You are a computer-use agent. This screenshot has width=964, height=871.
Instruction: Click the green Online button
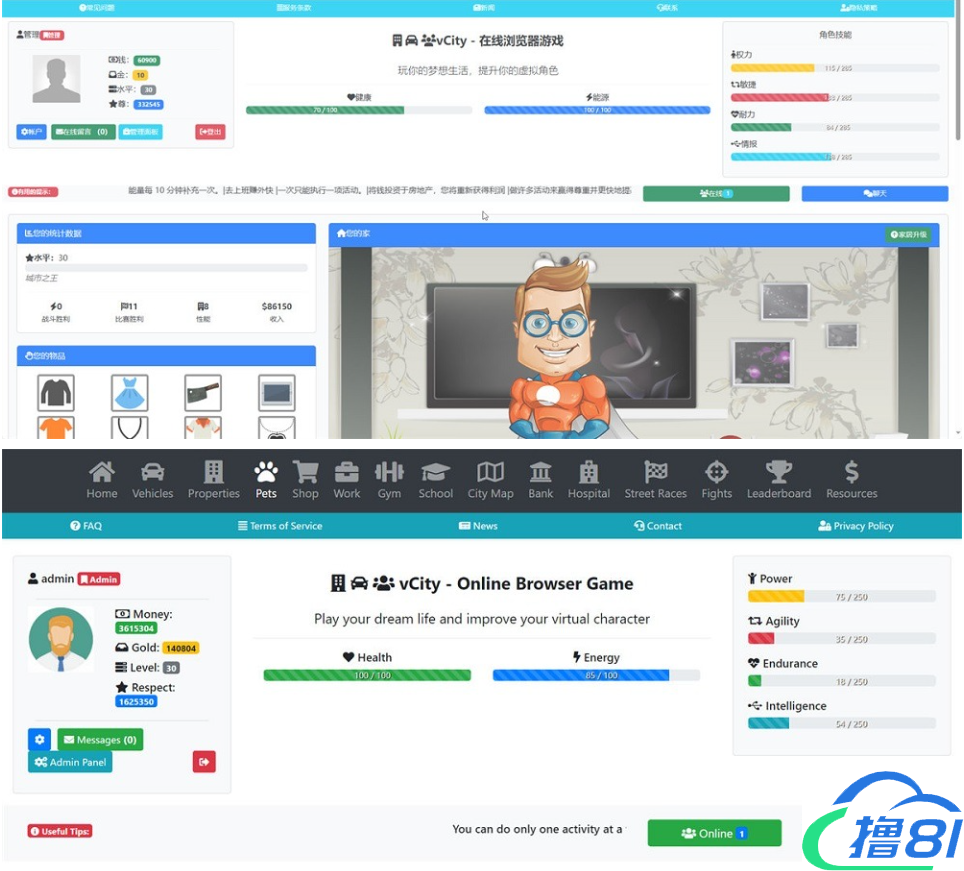(714, 834)
